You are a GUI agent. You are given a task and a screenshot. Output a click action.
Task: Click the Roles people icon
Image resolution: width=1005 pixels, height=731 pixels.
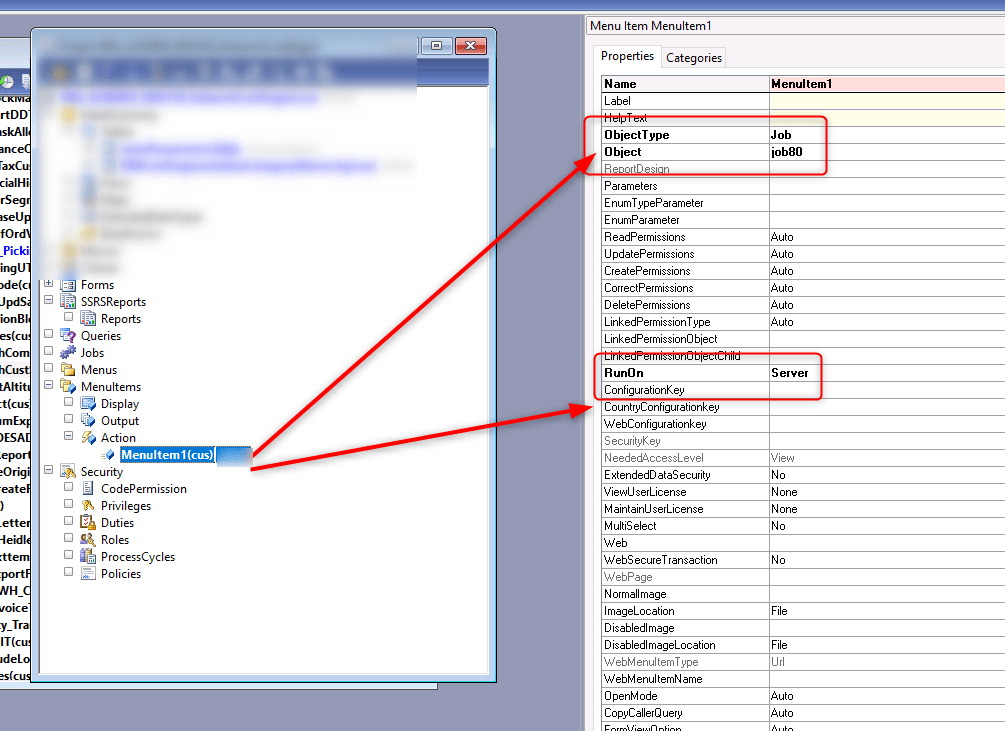[88, 540]
